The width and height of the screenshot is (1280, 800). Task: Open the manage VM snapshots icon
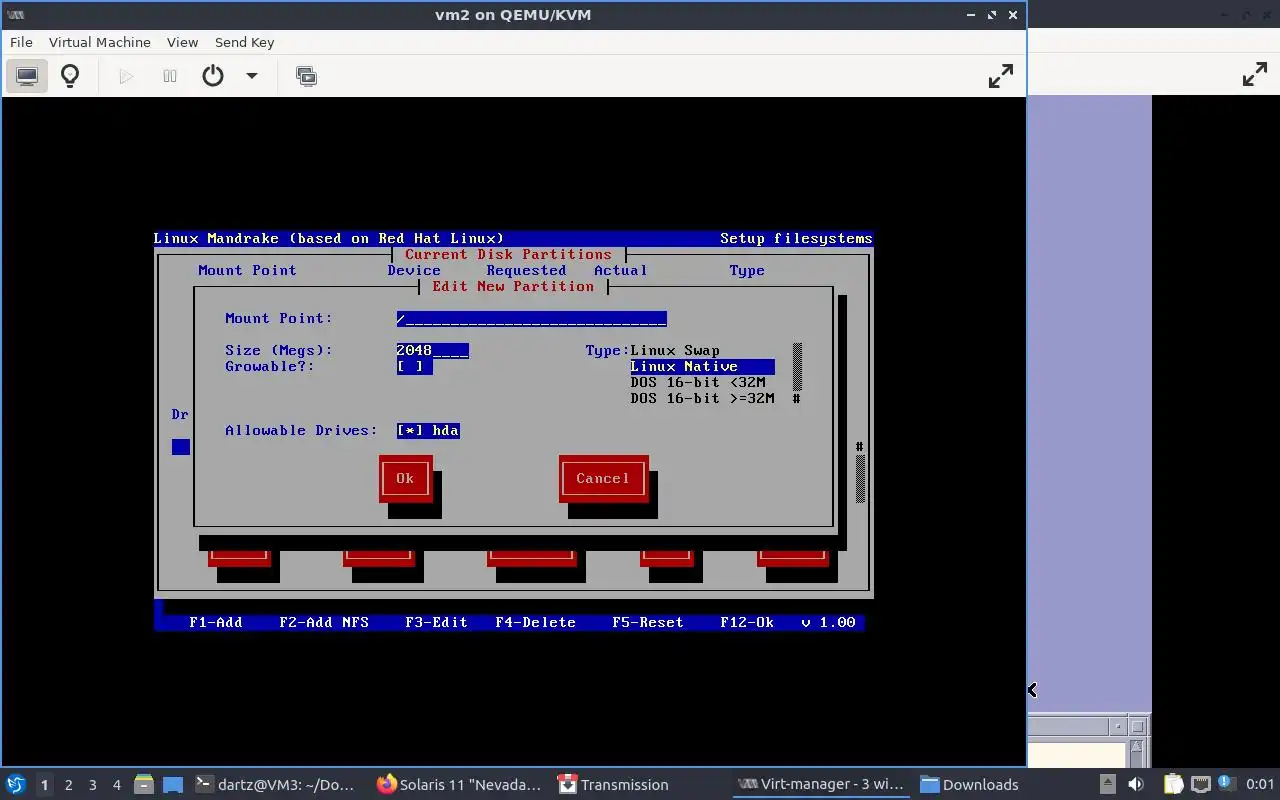306,76
